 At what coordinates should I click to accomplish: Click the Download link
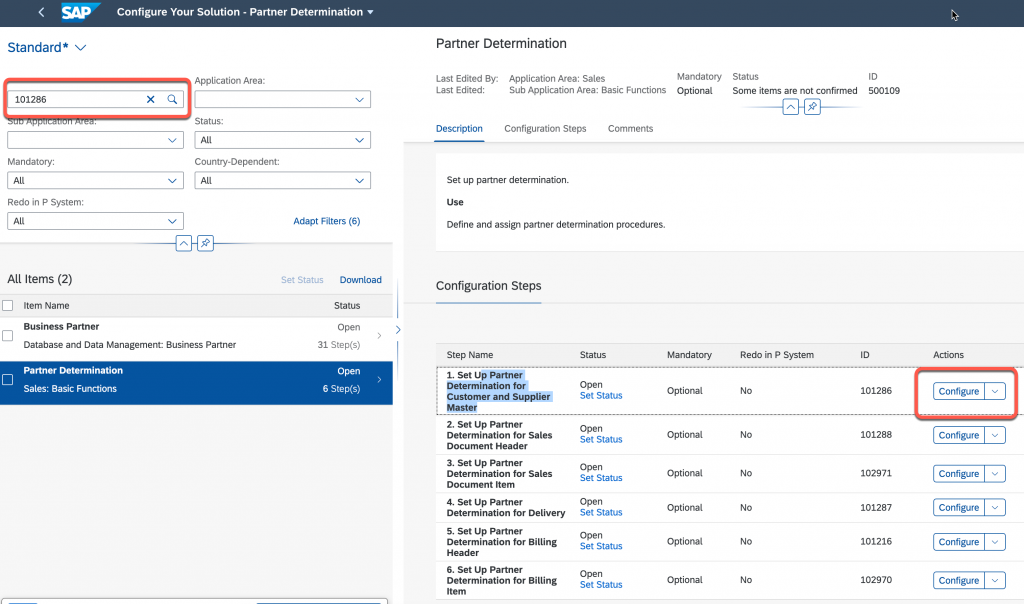coord(360,279)
